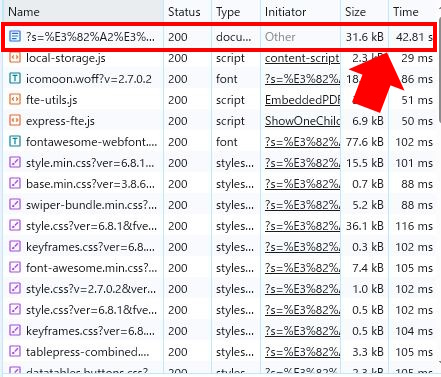Click the 'Other' initiator cell
Viewport: 441px width, 377px height.
(280, 37)
